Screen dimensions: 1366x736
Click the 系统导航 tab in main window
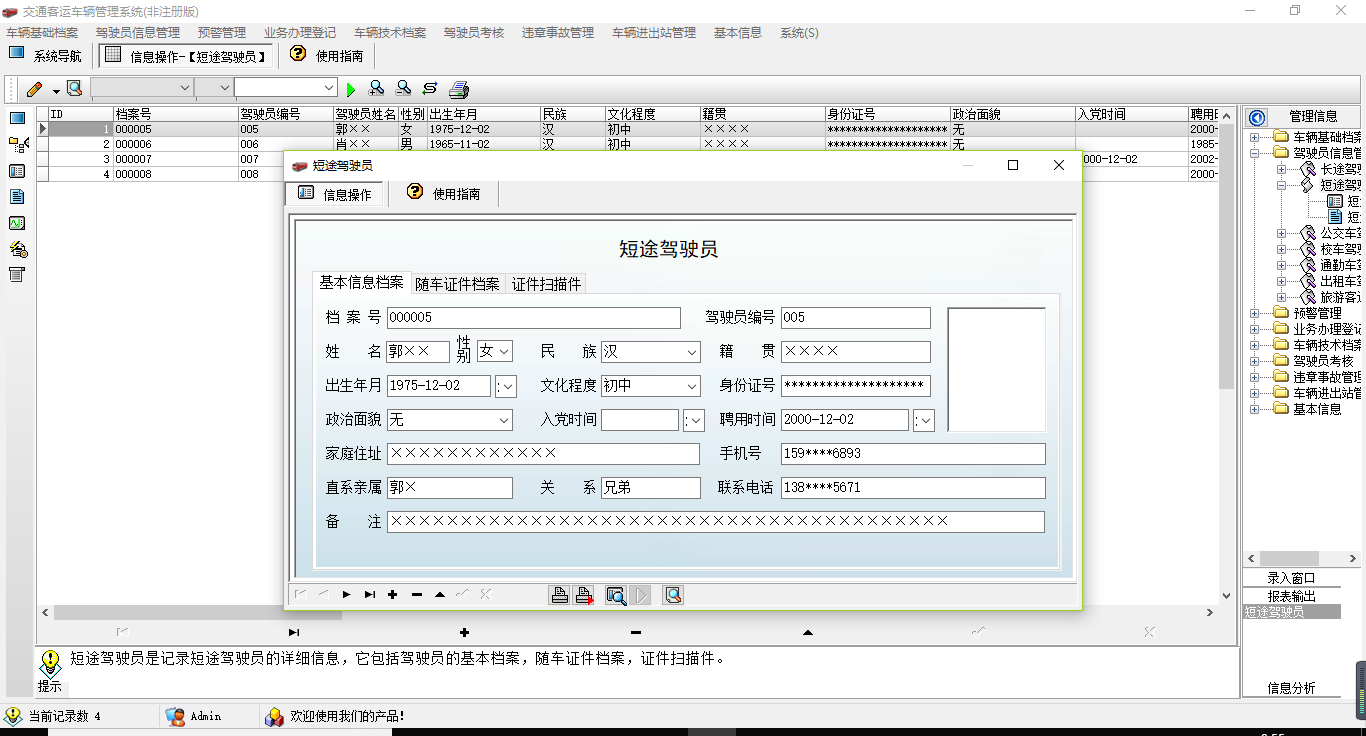point(46,55)
